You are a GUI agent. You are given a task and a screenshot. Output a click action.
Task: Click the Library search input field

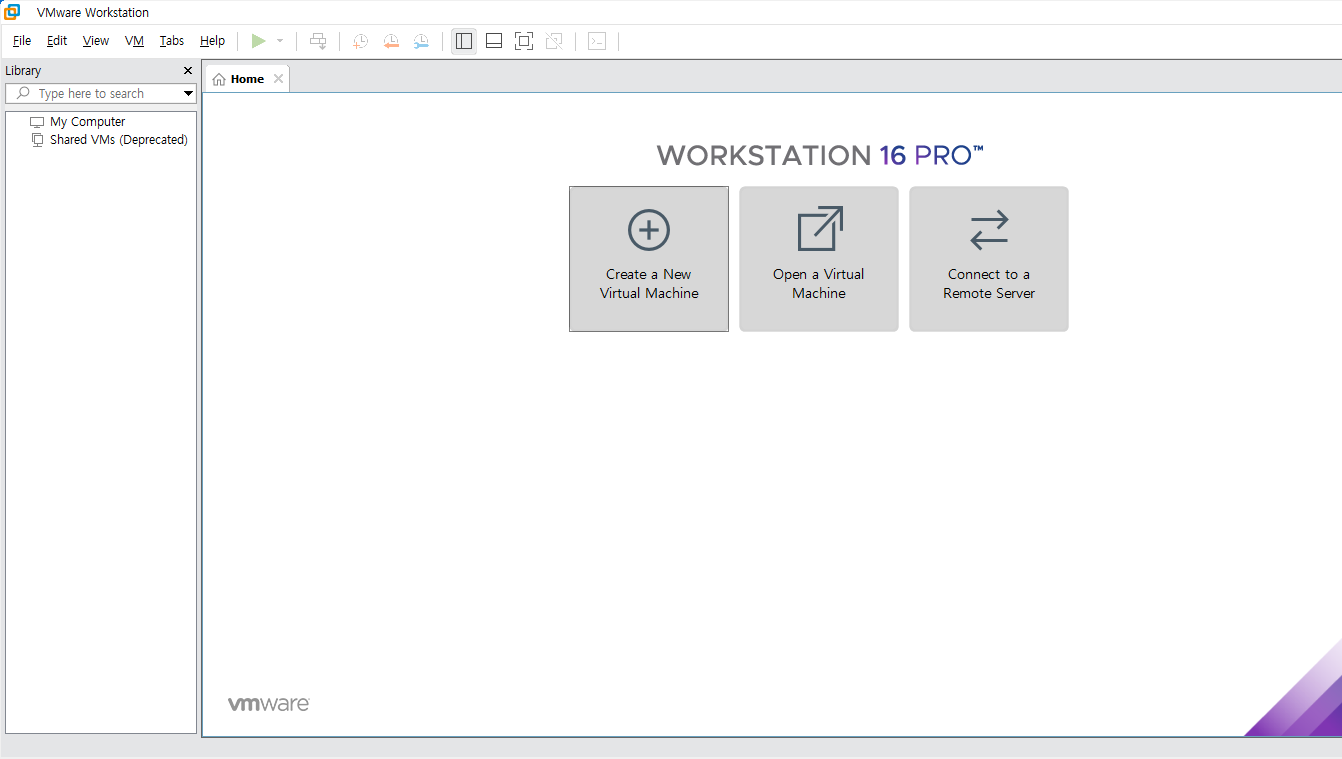coord(101,93)
